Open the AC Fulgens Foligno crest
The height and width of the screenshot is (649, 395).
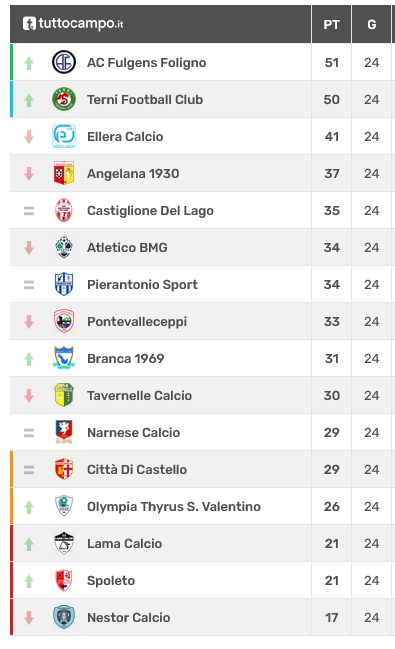pyautogui.click(x=64, y=62)
